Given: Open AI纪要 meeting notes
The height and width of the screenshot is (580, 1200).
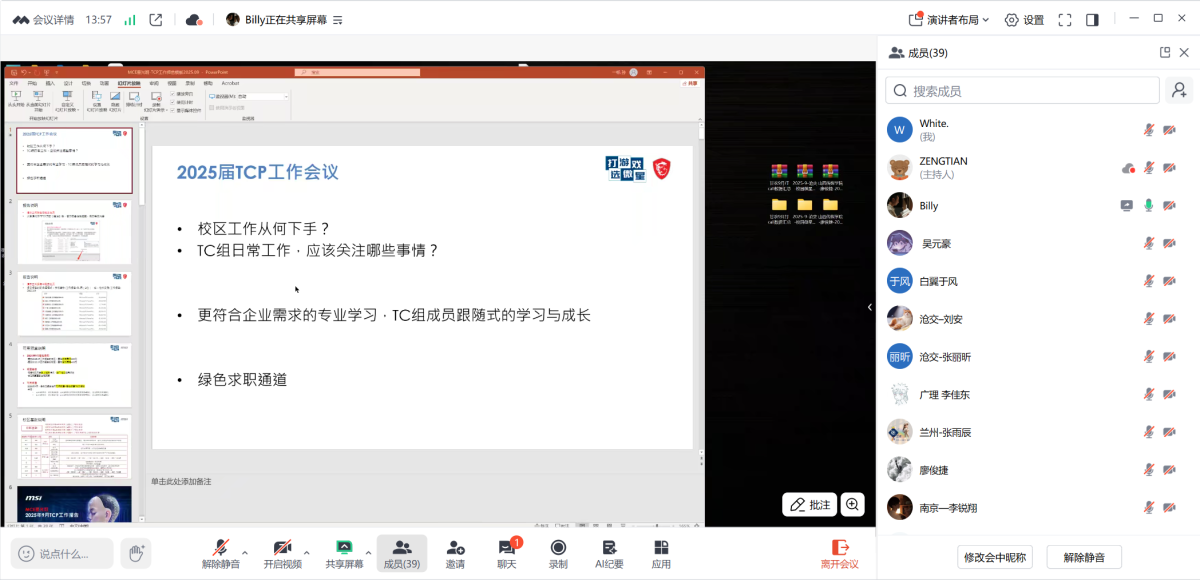Looking at the screenshot, I should coord(609,552).
